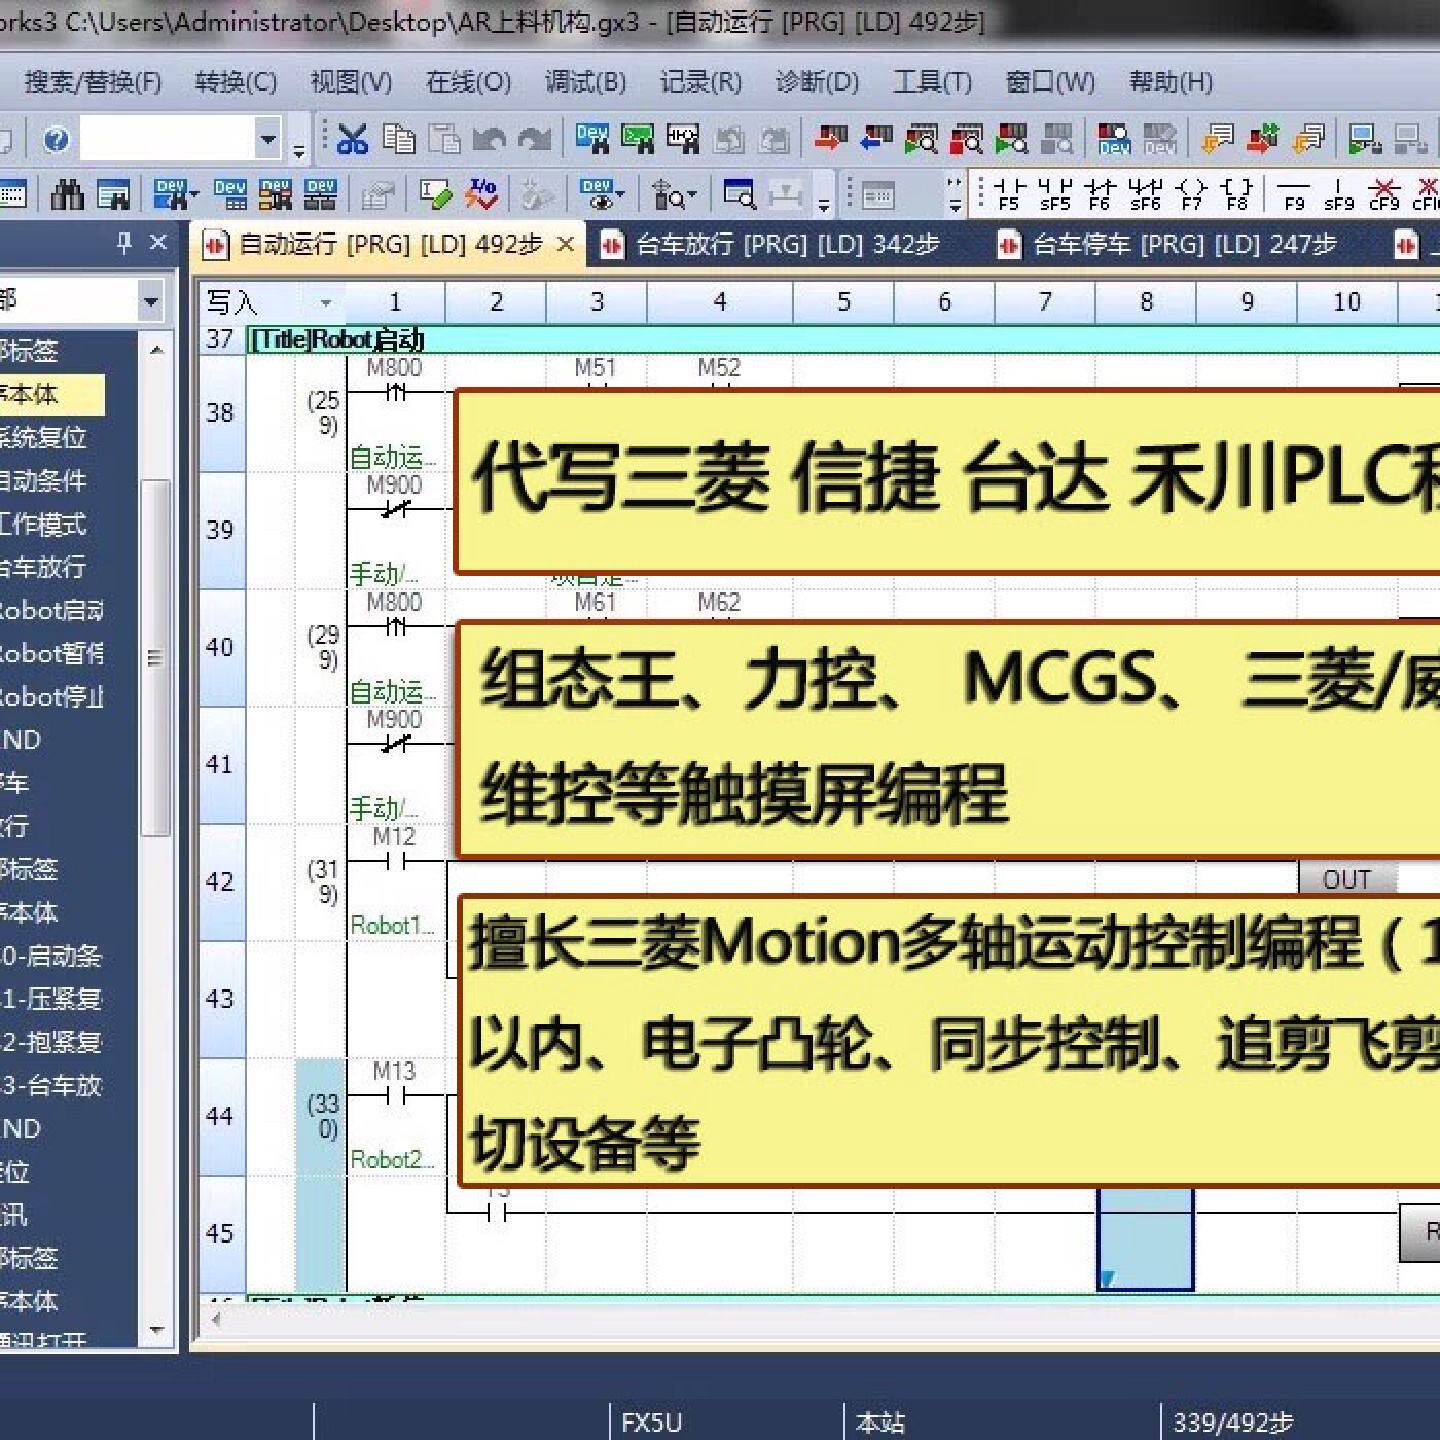Click the Undo arrow icon

[x=489, y=139]
